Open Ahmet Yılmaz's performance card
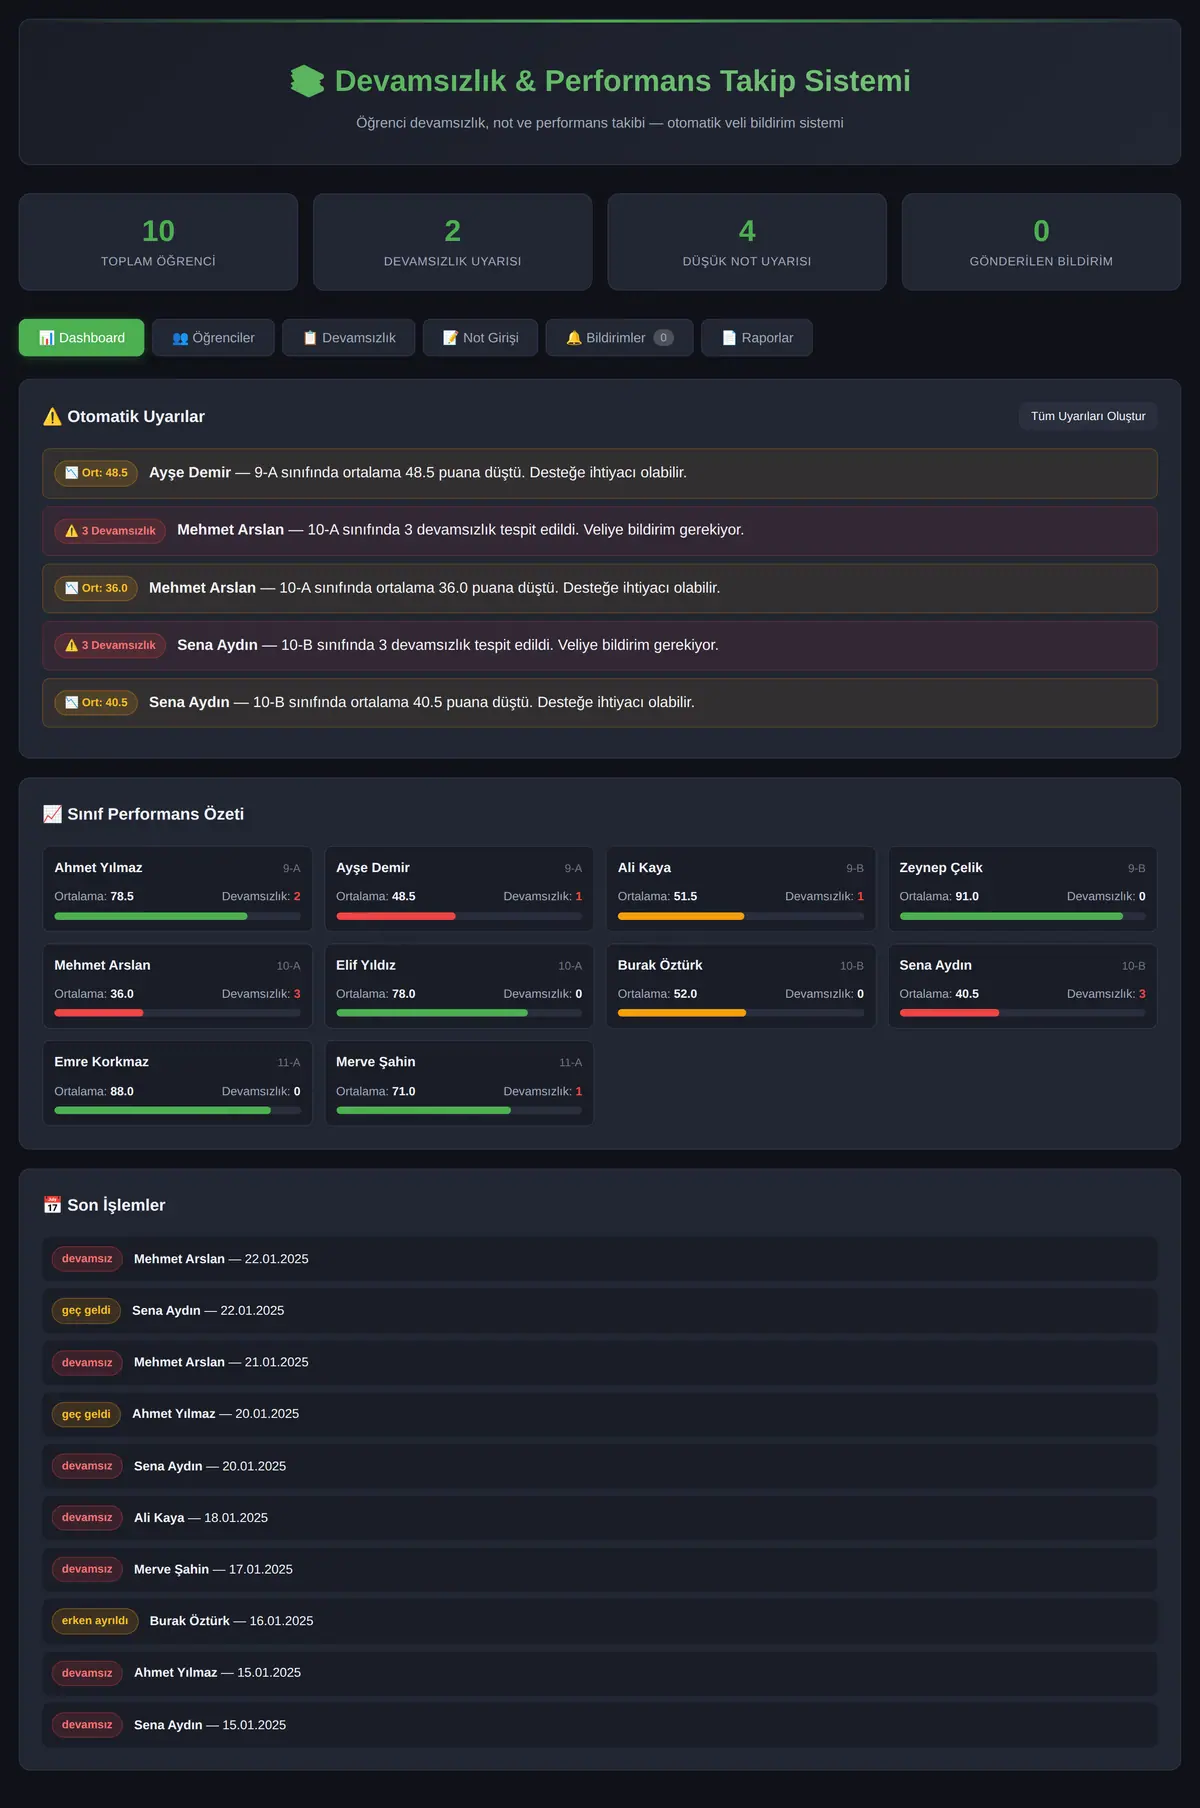This screenshot has height=1808, width=1200. (x=178, y=889)
